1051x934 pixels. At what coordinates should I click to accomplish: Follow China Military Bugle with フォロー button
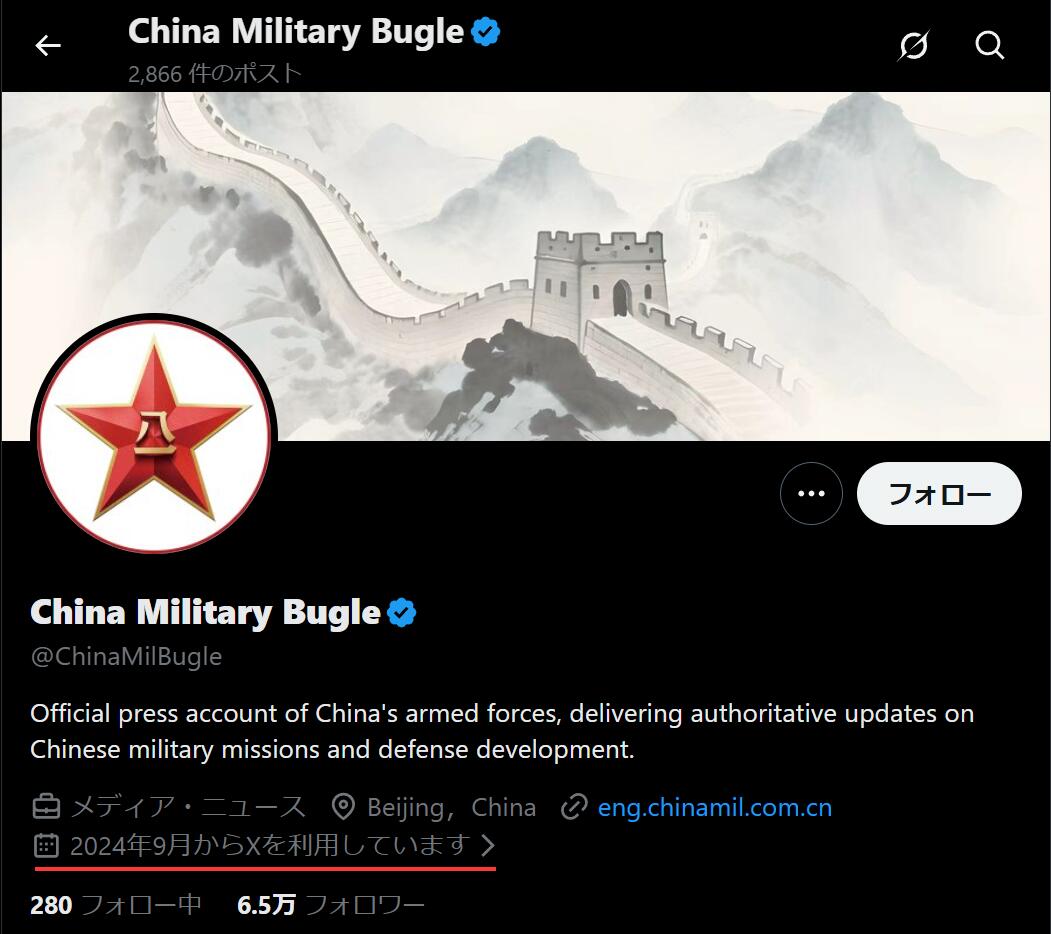[939, 493]
